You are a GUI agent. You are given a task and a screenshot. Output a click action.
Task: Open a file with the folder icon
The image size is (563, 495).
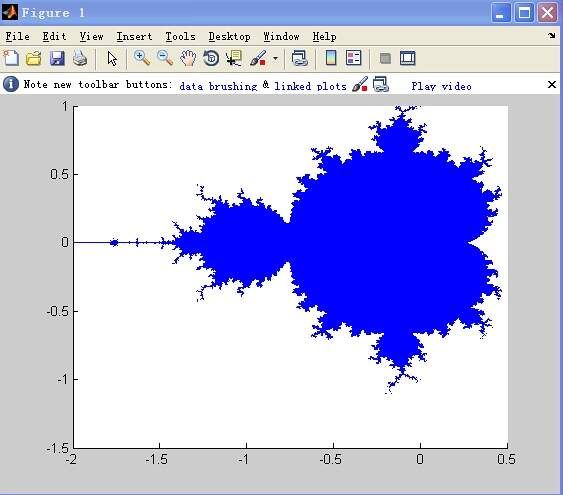point(34,58)
